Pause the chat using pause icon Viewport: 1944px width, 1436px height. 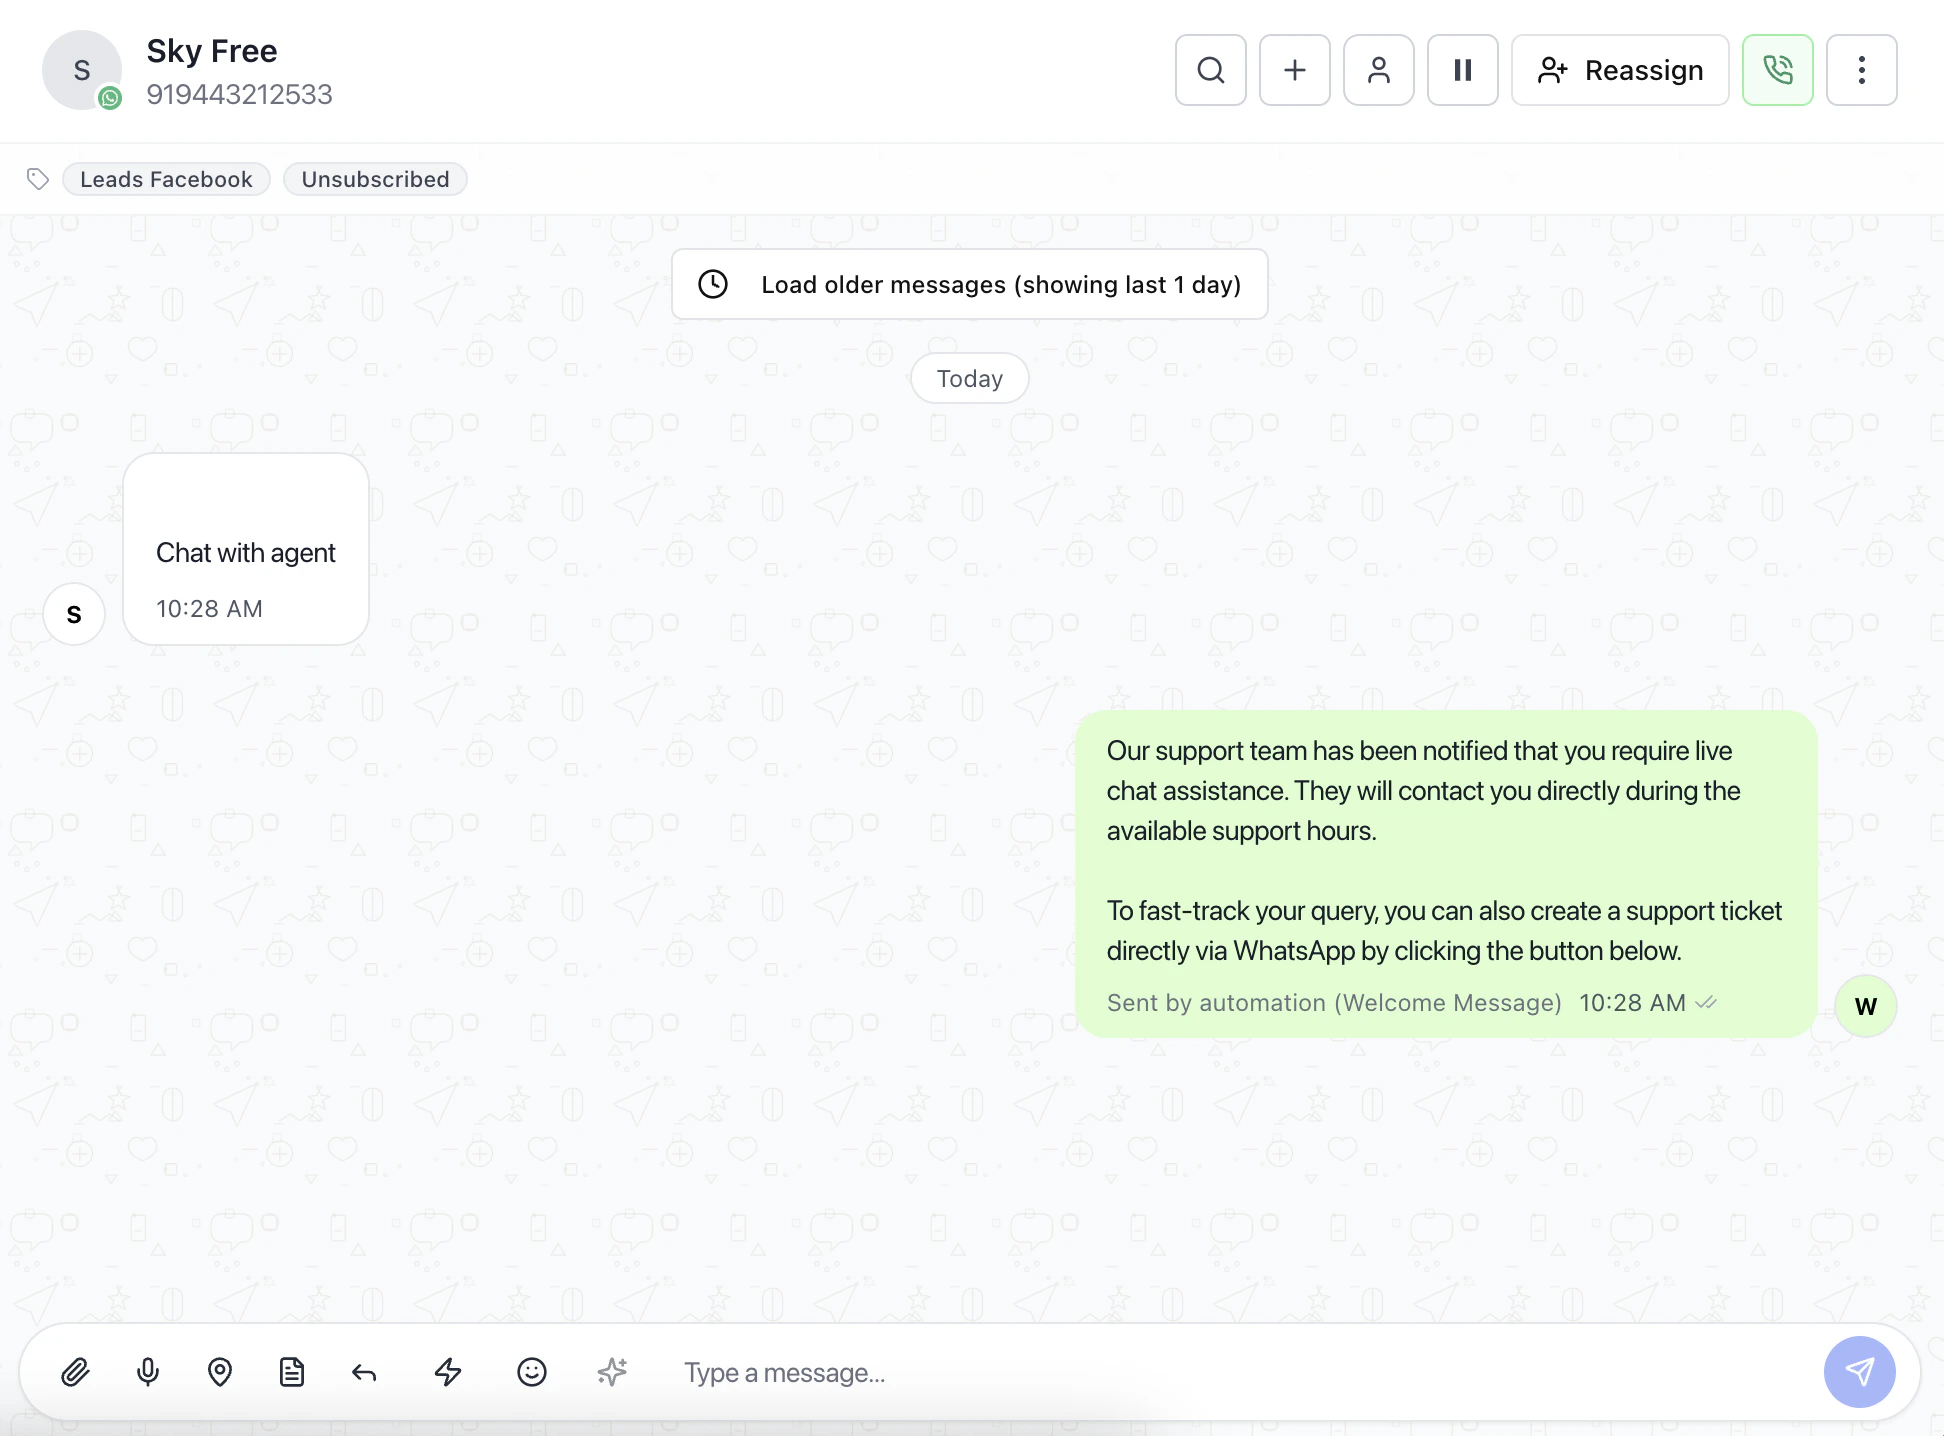[1462, 70]
